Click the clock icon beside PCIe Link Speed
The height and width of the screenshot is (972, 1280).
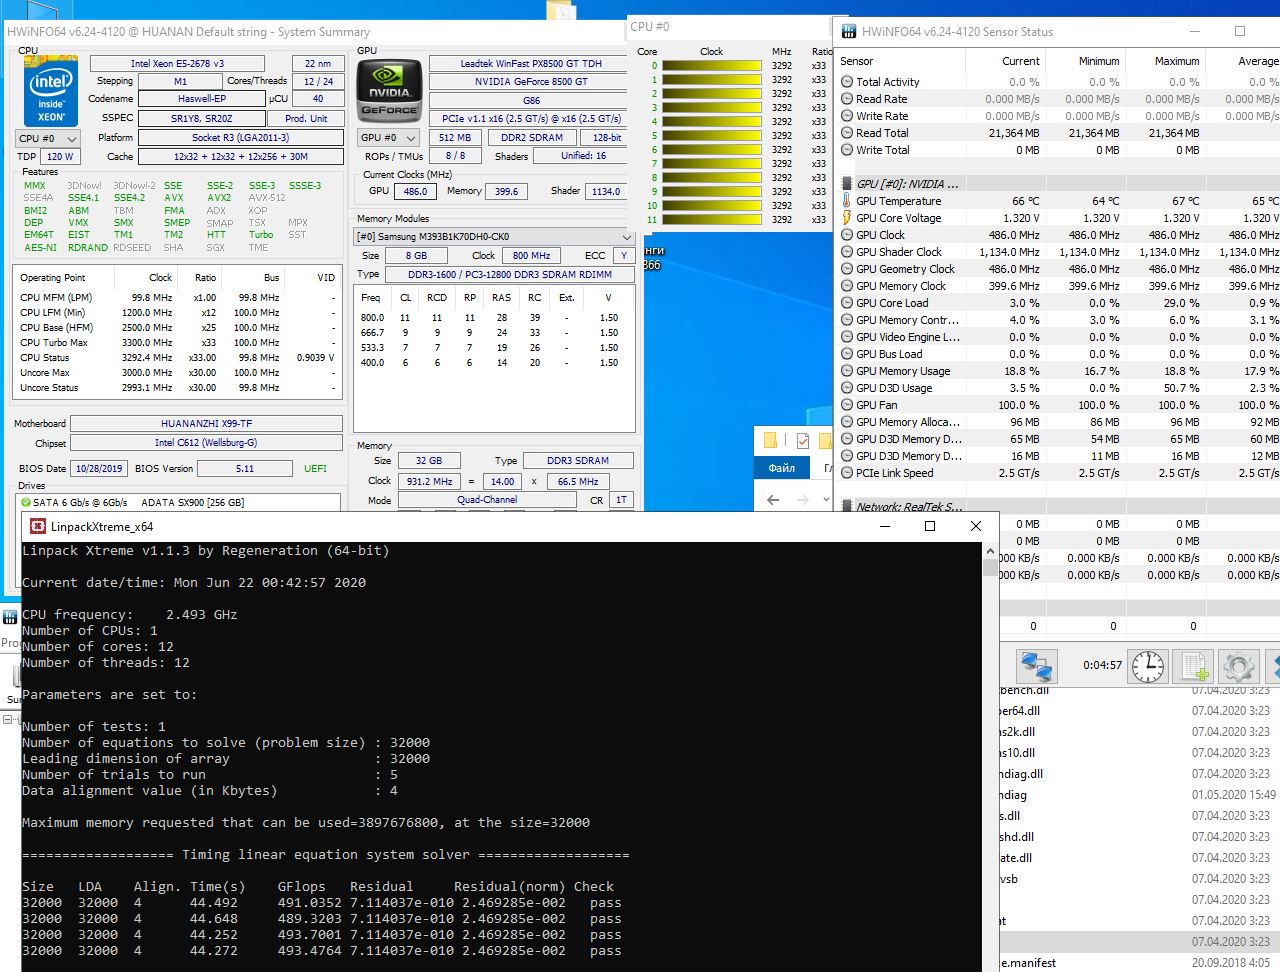[x=846, y=473]
